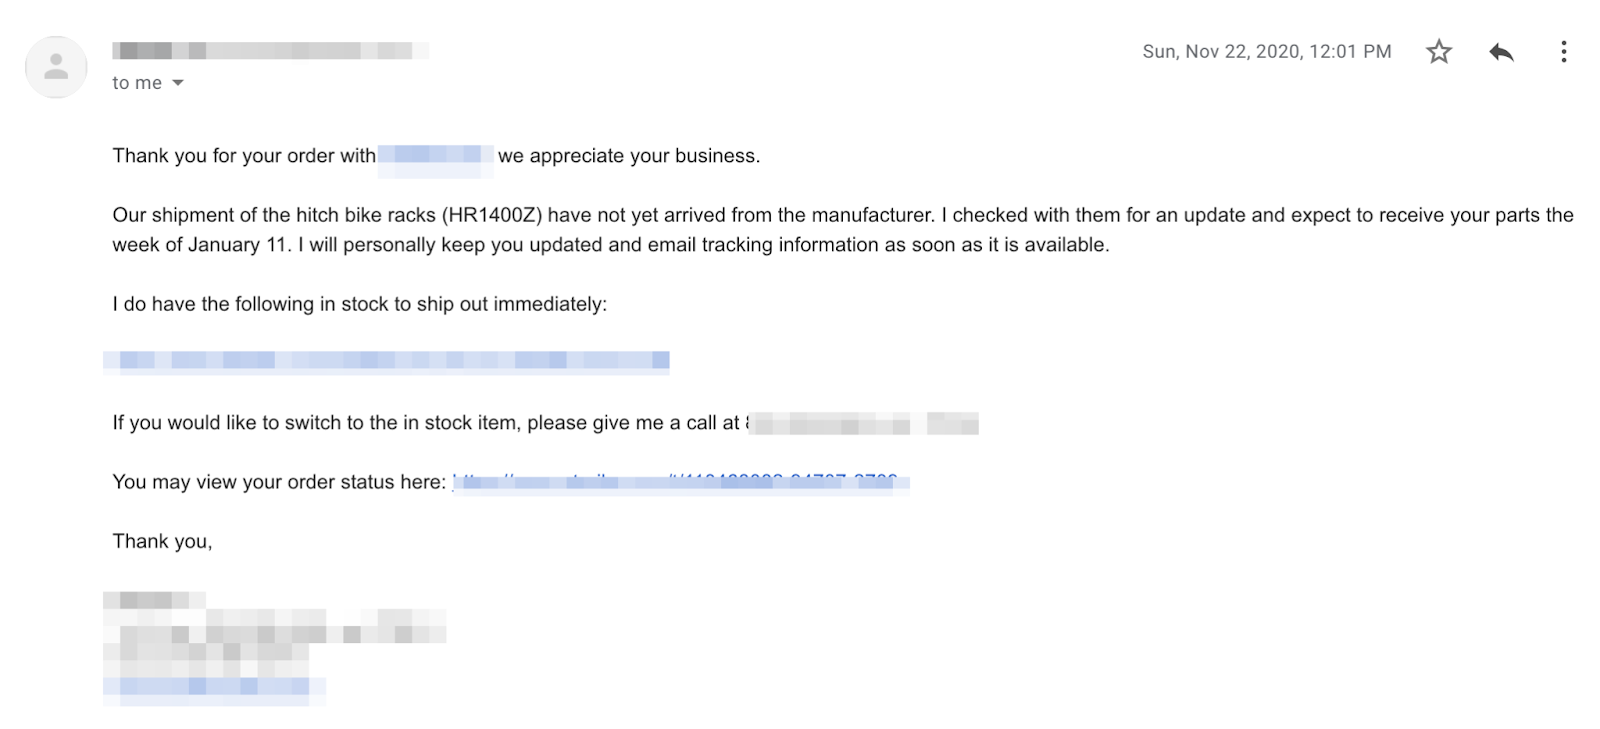Screen dimensions: 1600x729
Task: Click the reply arrow icon
Action: 1501,52
